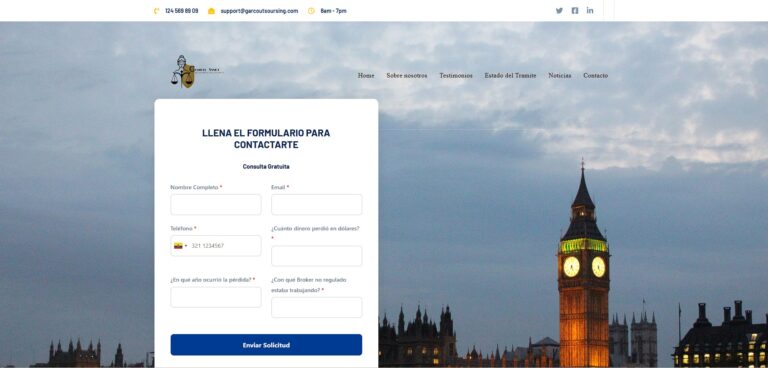Click the email envelope icon

click(212, 11)
